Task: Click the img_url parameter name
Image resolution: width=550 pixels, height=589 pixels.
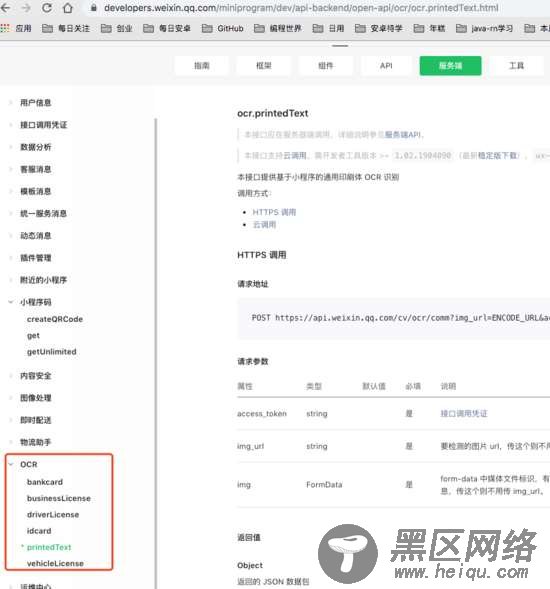Action: [251, 446]
